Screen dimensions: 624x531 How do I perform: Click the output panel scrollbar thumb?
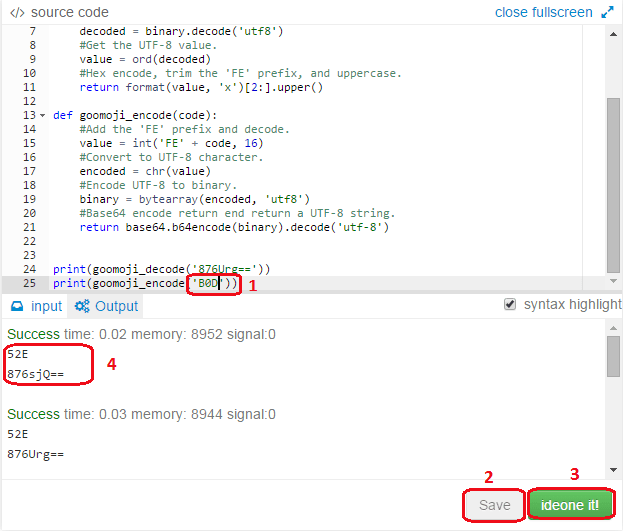[x=613, y=356]
